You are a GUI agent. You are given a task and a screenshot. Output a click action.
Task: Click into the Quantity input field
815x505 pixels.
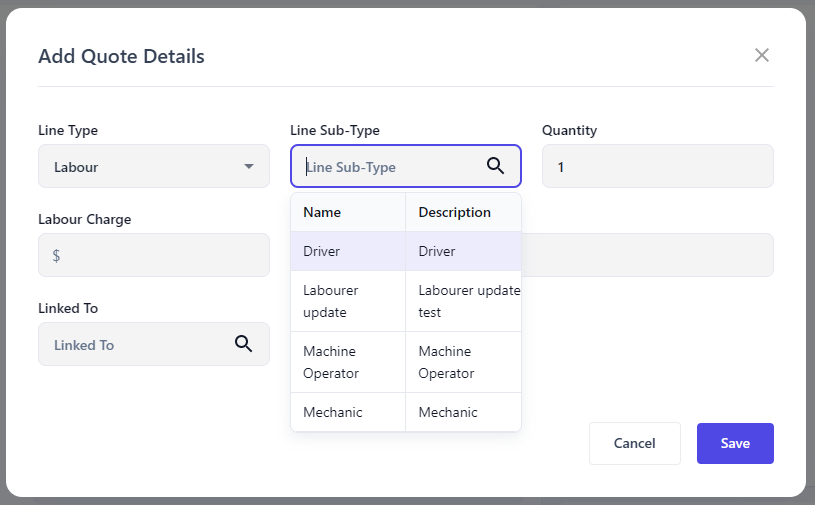[657, 166]
